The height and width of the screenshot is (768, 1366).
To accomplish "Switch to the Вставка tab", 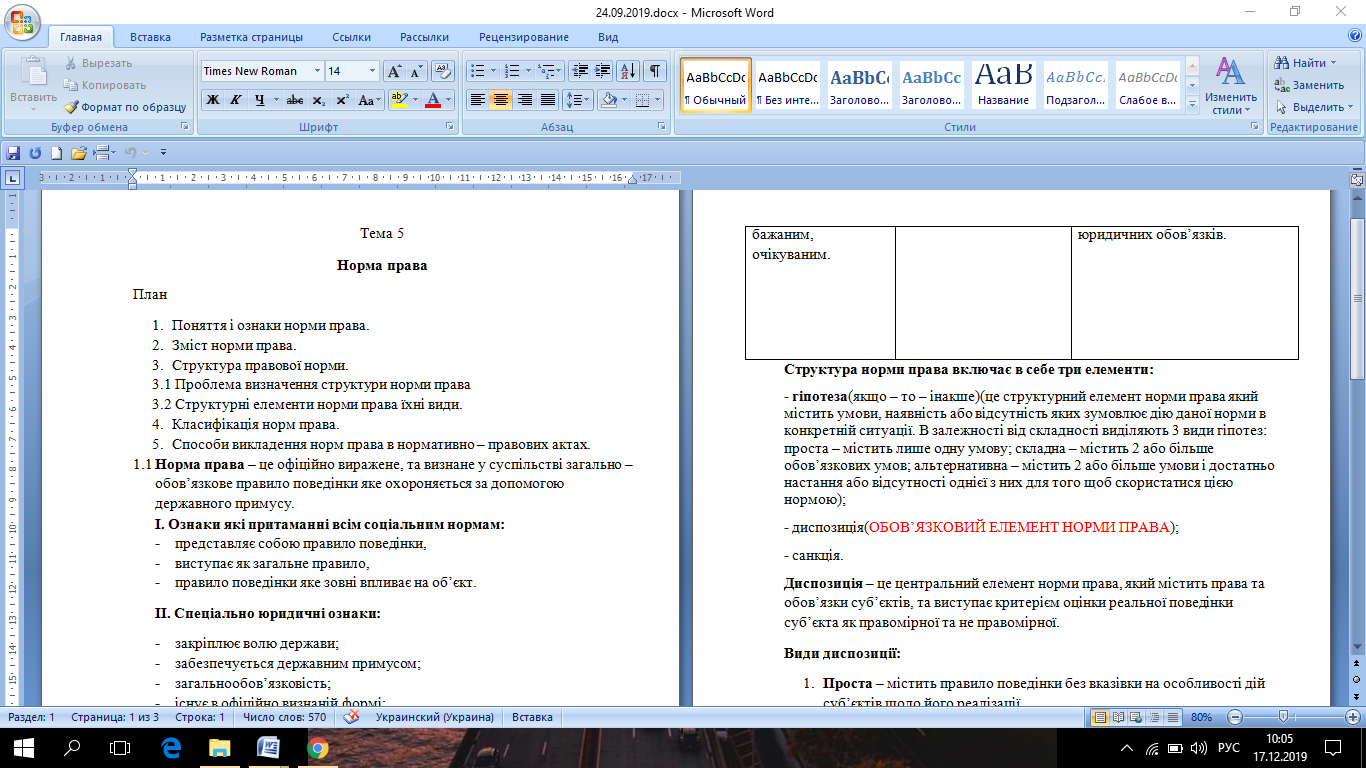I will pos(150,37).
